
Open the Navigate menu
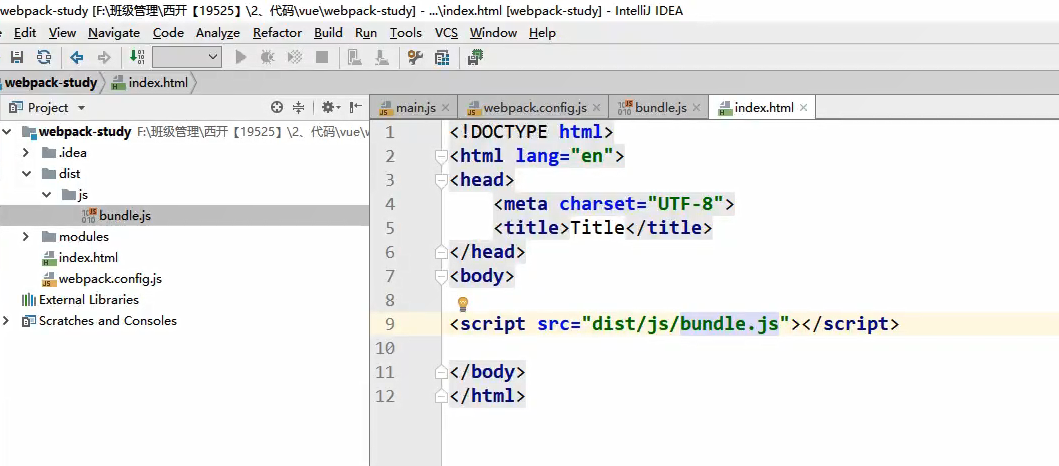coord(114,32)
